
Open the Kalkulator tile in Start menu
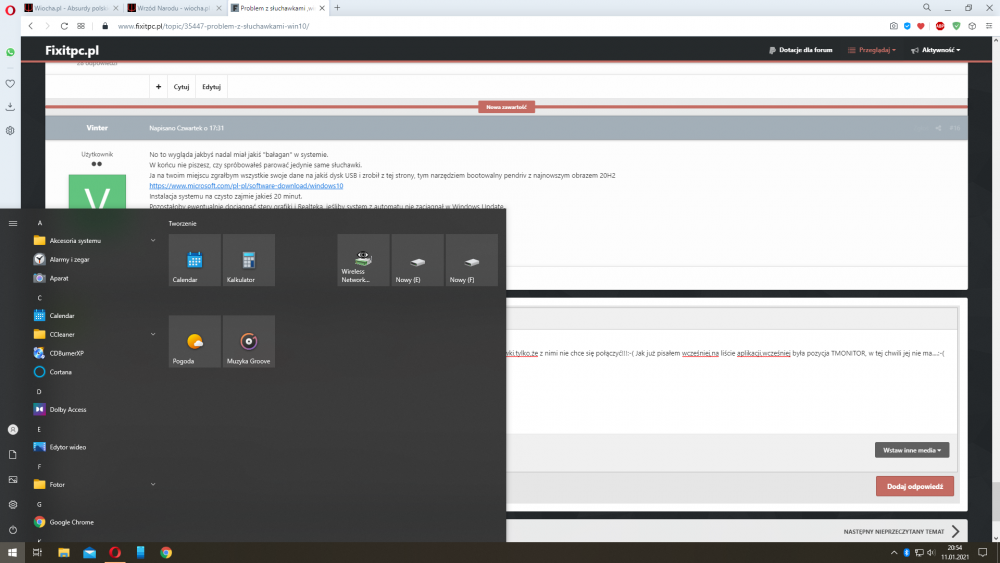coord(248,260)
